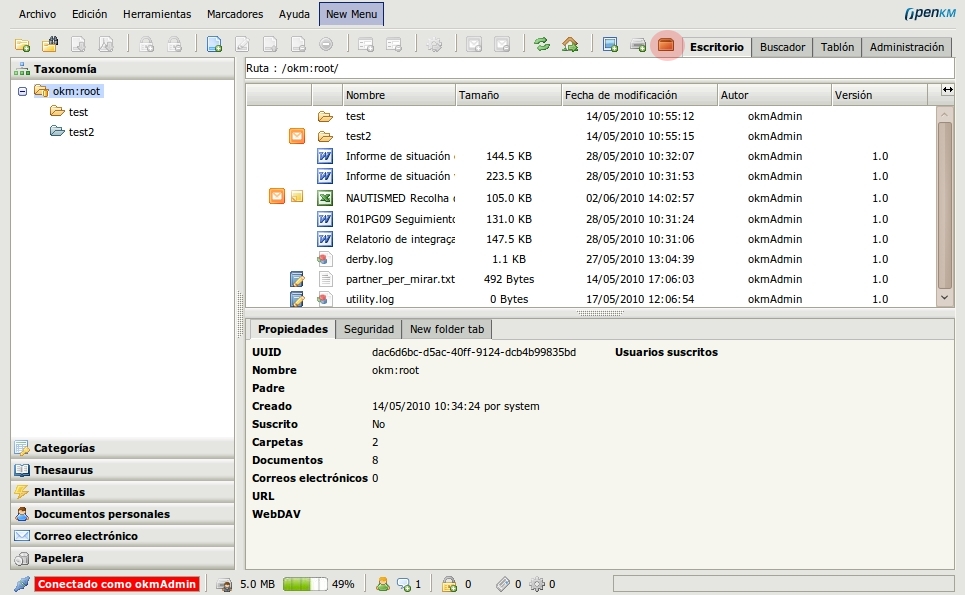965x595 pixels.
Task: Click the scanner toolbar icon
Action: click(x=638, y=45)
